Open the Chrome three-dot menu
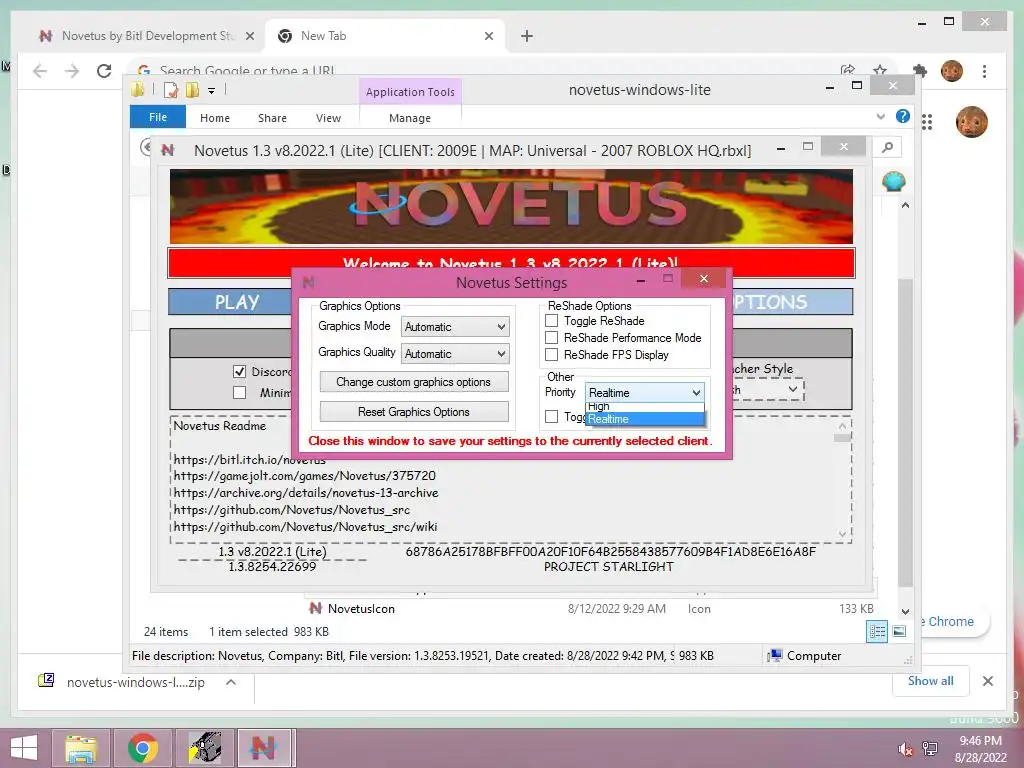 [984, 71]
